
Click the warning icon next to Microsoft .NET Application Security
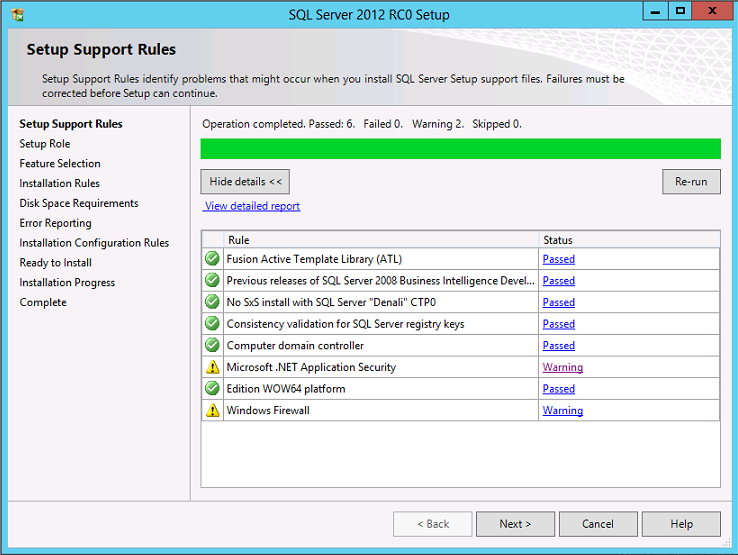(212, 367)
